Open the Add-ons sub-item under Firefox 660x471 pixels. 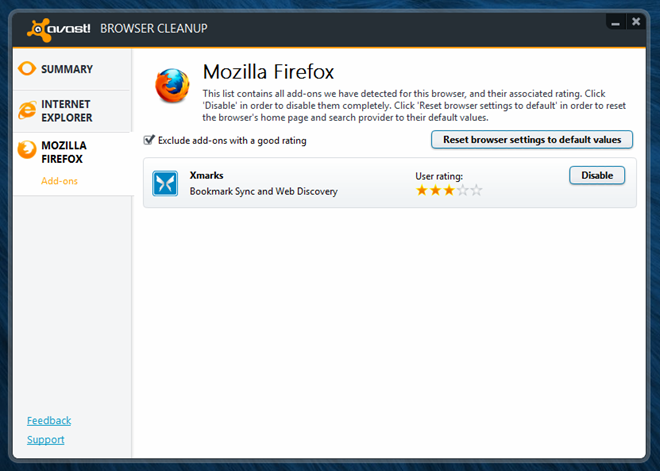click(59, 181)
